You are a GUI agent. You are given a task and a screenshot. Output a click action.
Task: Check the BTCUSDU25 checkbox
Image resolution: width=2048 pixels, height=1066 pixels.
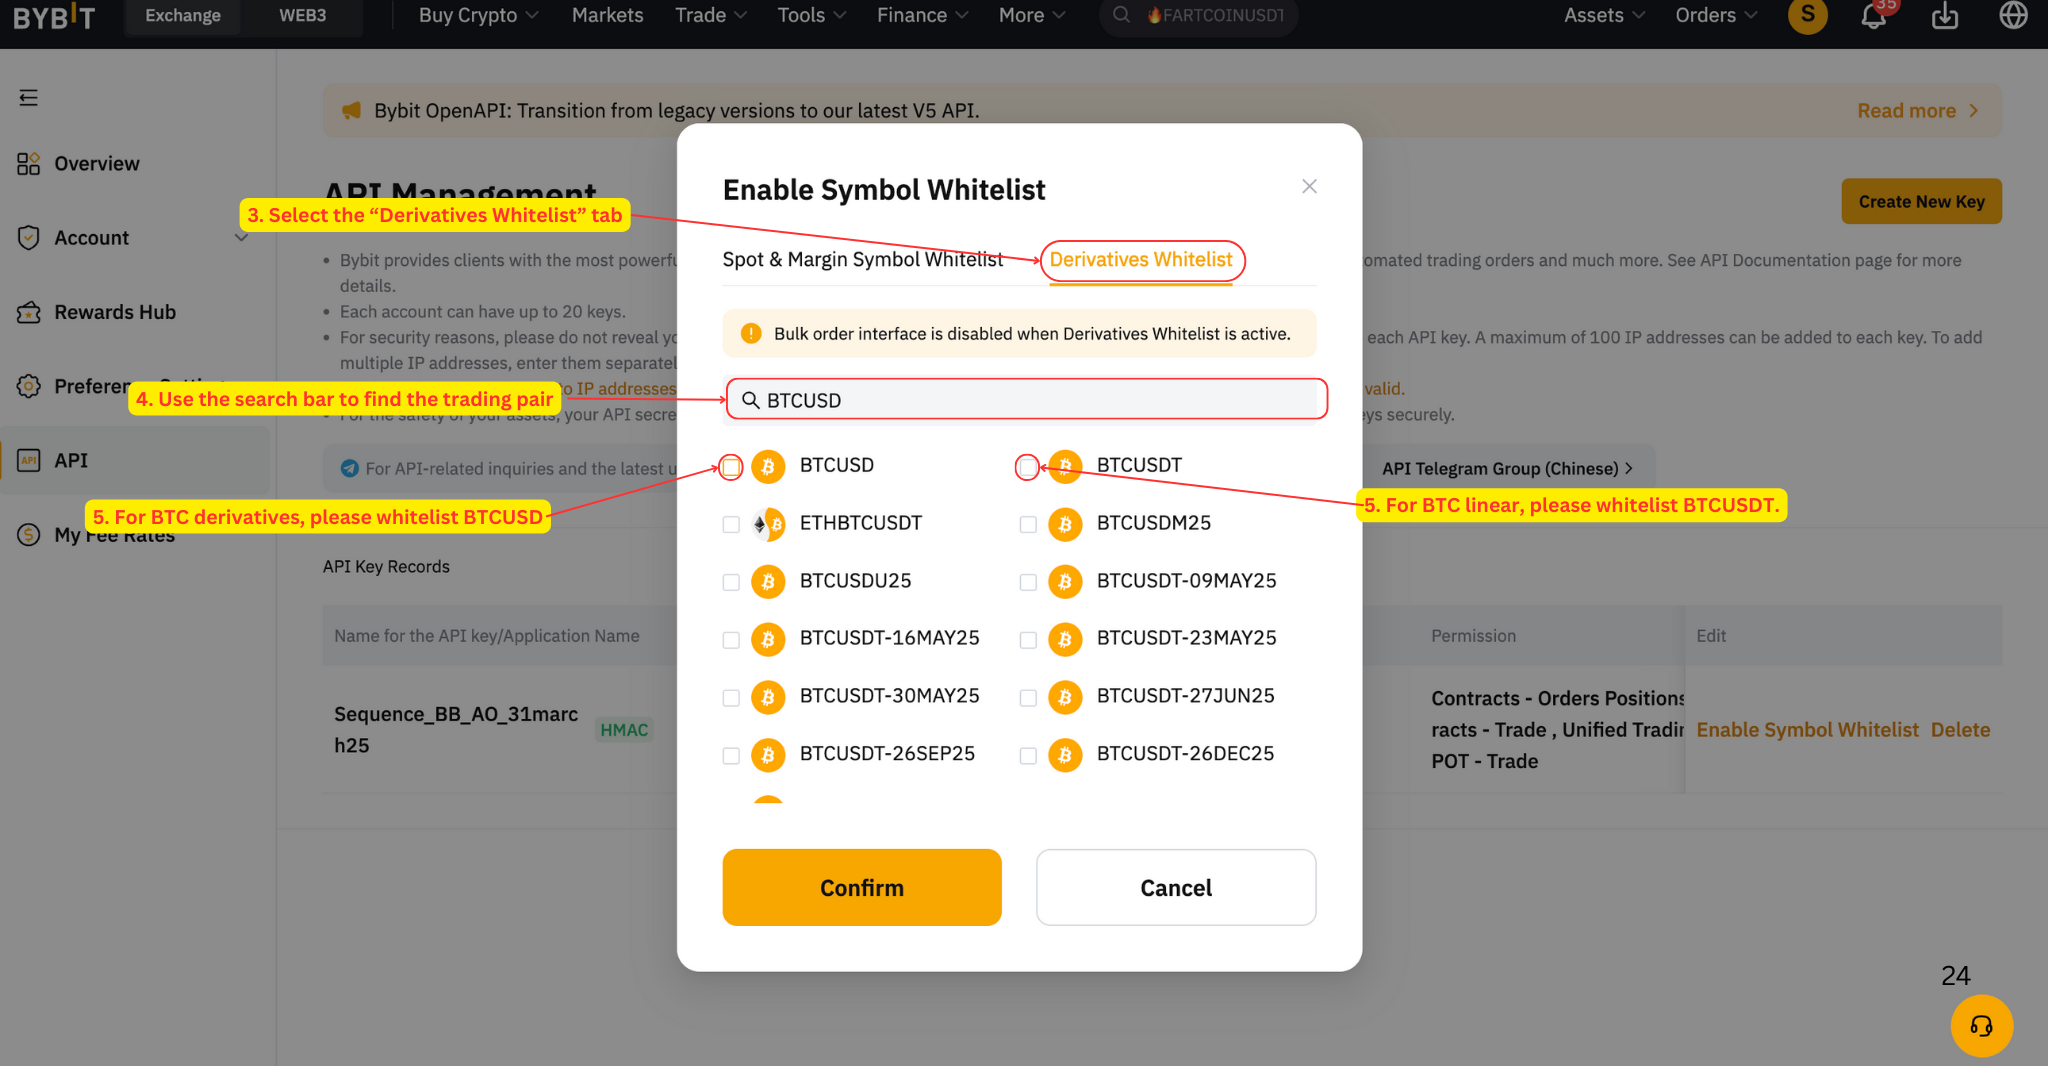click(x=731, y=582)
